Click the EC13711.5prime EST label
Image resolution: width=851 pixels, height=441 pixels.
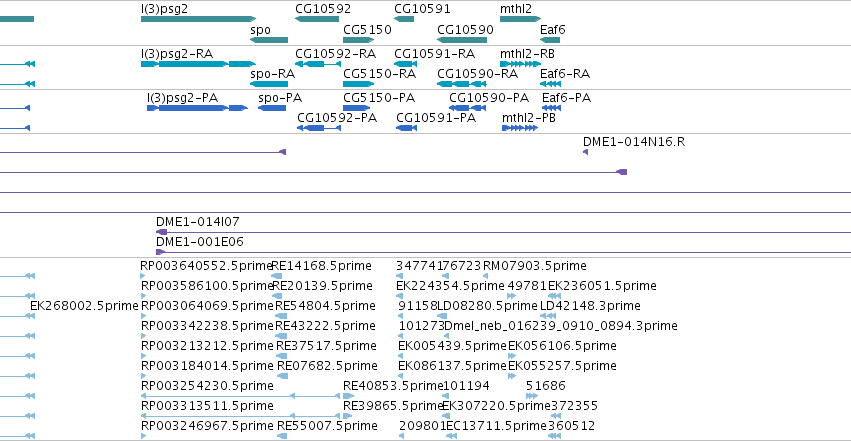(496, 426)
